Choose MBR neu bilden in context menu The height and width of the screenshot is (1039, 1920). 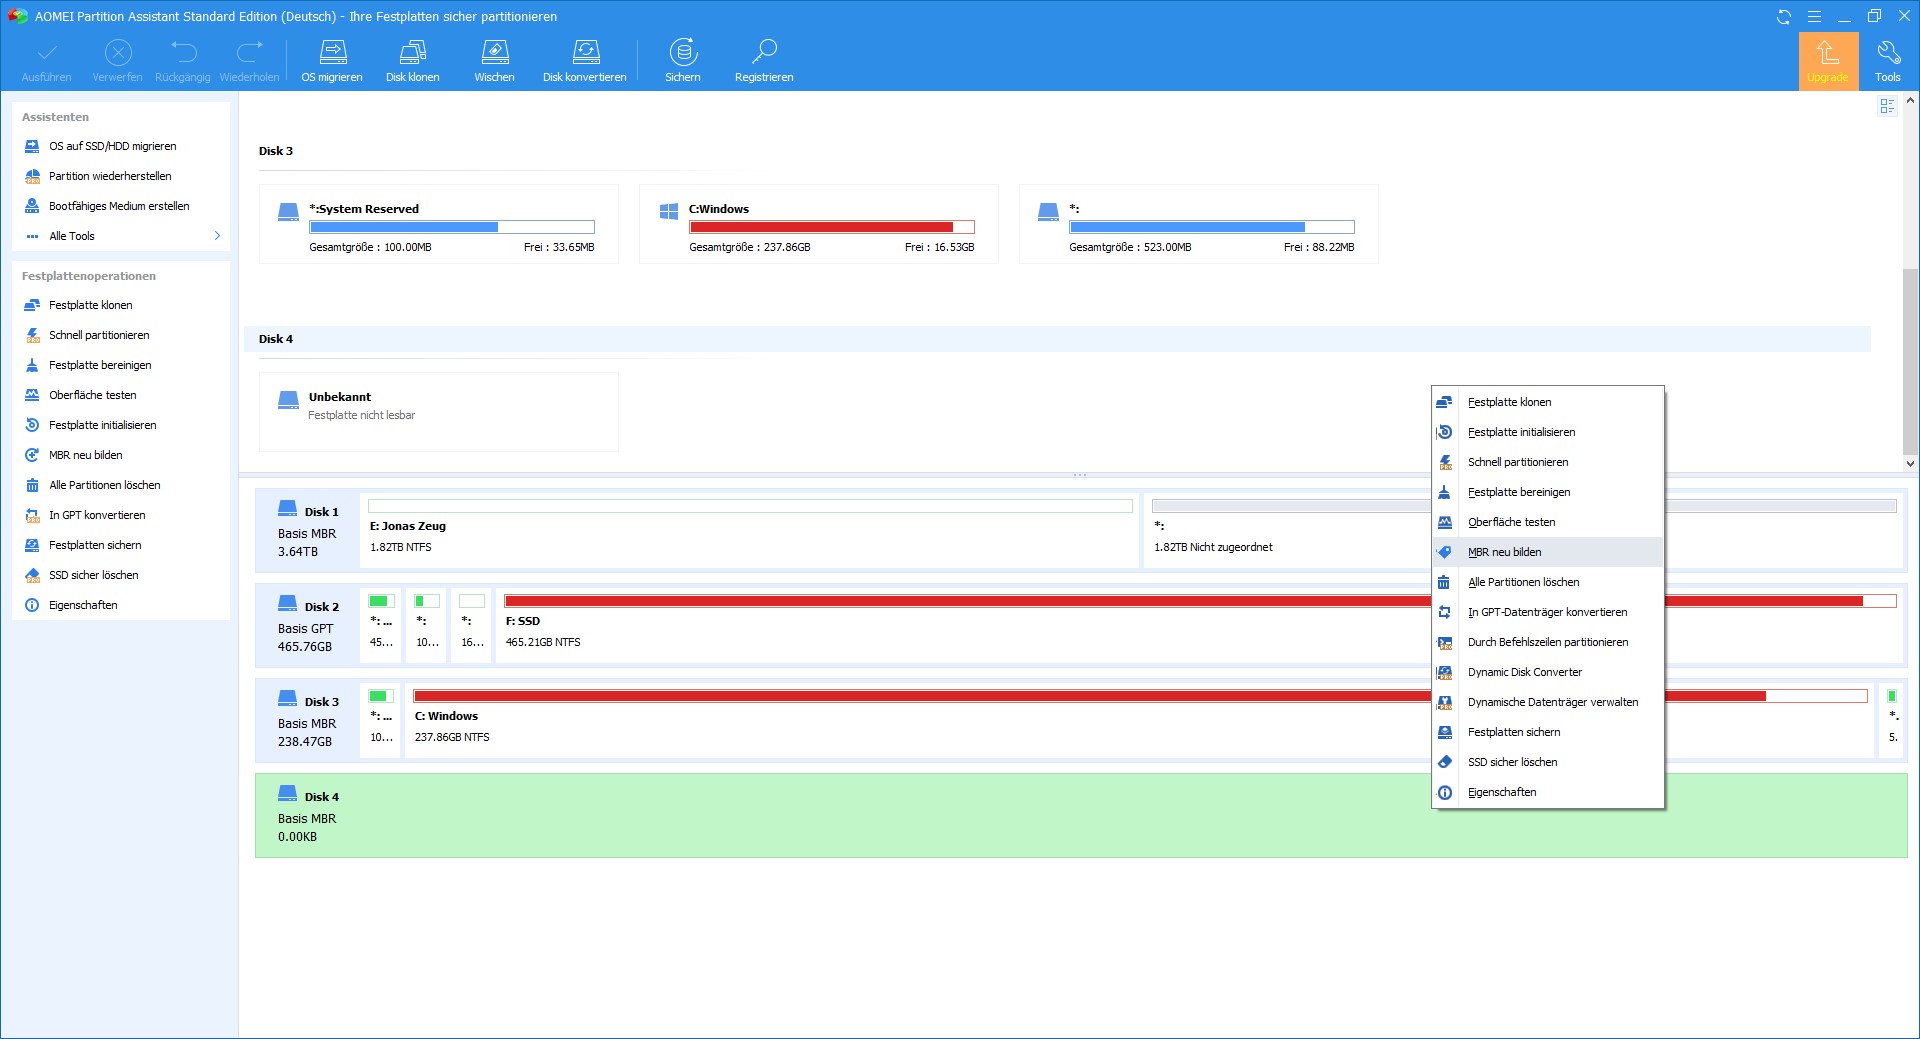pos(1548,552)
